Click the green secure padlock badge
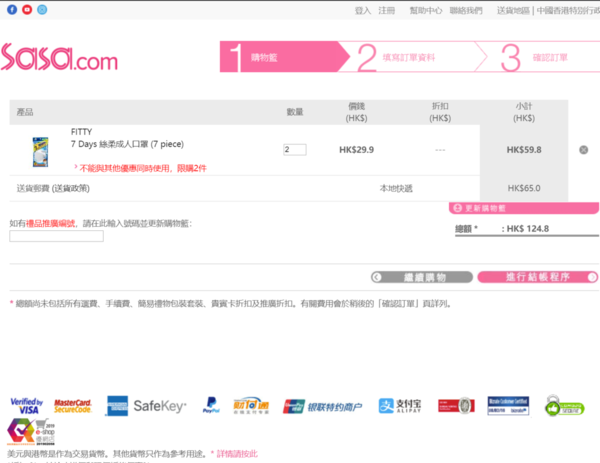 564,406
